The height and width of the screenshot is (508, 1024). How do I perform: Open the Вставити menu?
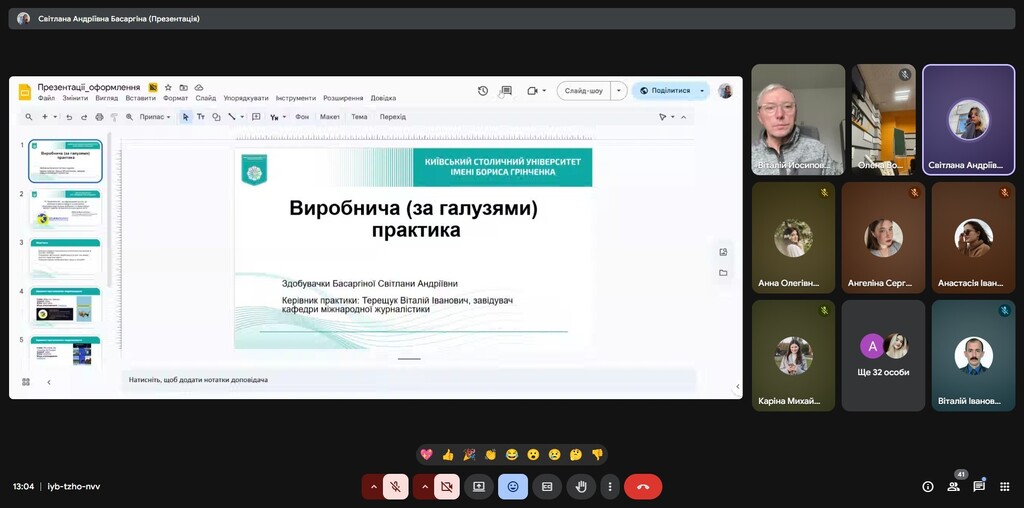[x=140, y=98]
